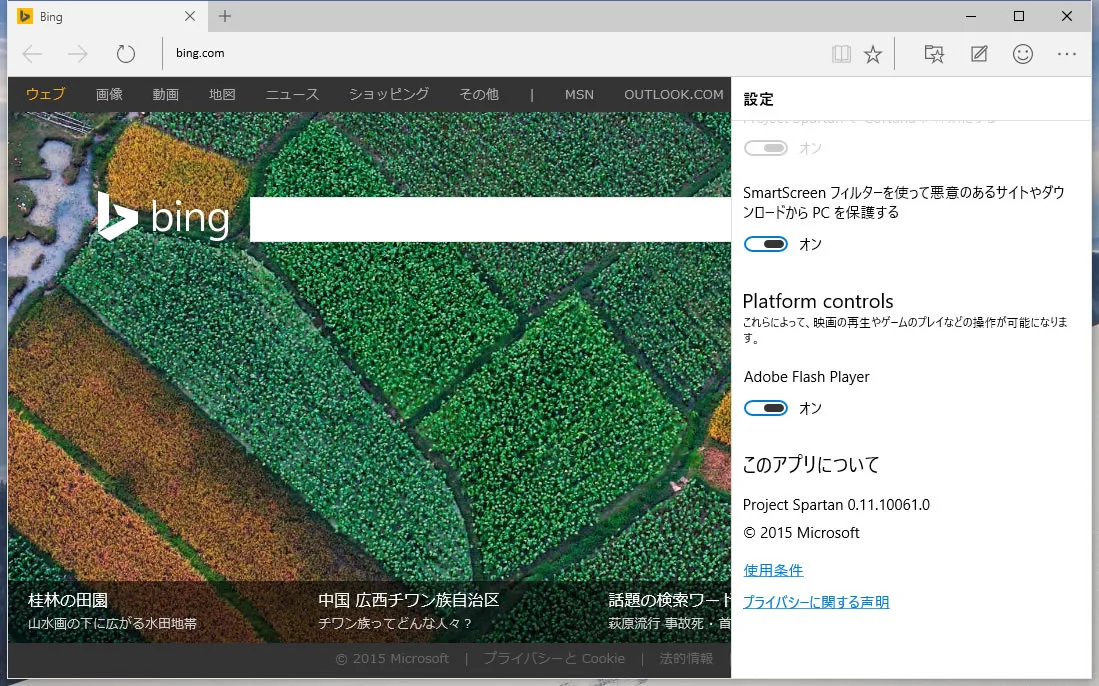Image resolution: width=1099 pixels, height=686 pixels.
Task: Open the ウェブ tab on Bing
Action: tap(46, 94)
